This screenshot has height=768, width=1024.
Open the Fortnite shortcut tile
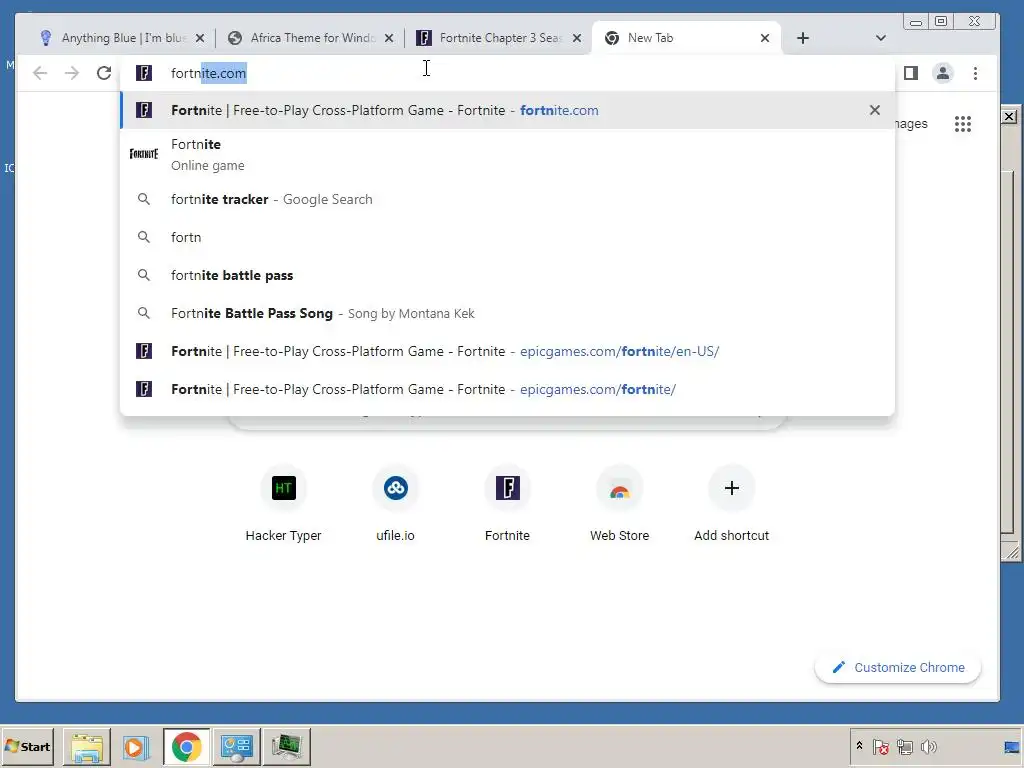tap(507, 504)
